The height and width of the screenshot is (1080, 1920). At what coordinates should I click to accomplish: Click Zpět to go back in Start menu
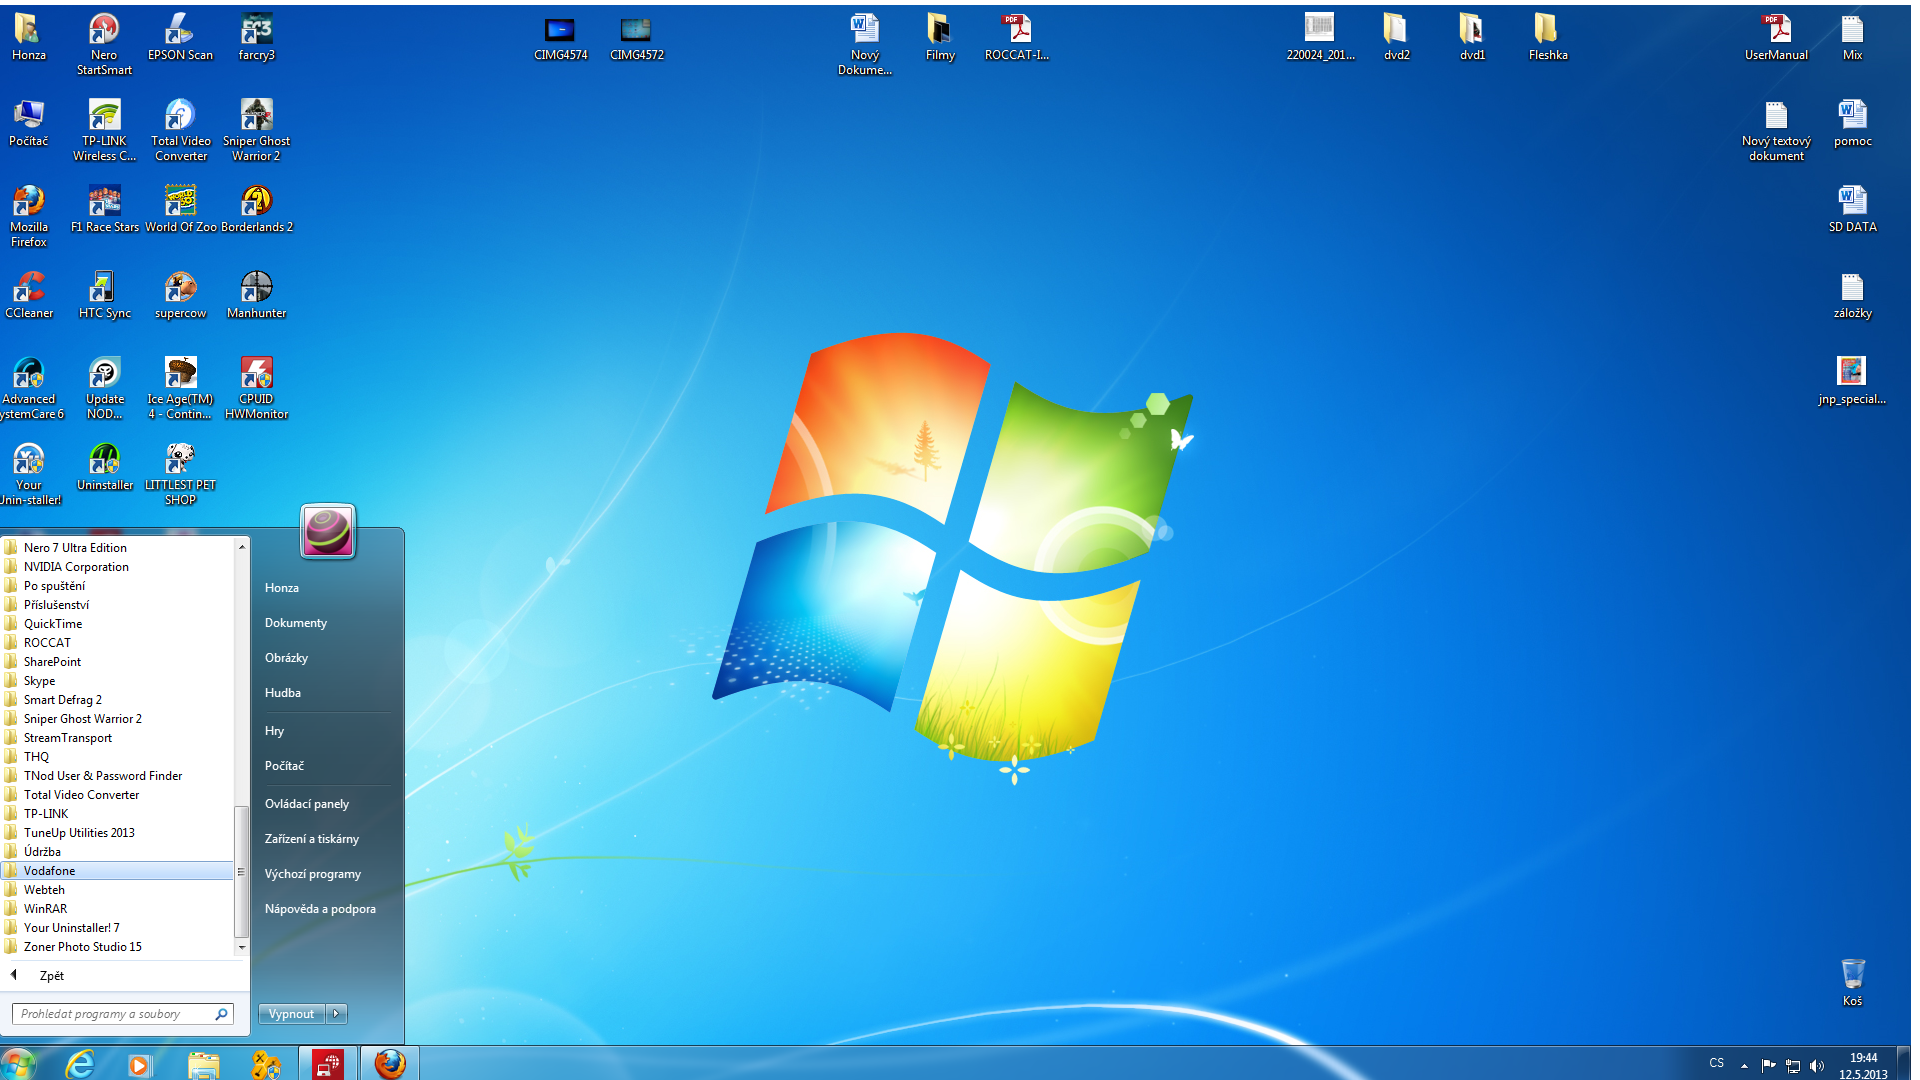click(x=51, y=976)
